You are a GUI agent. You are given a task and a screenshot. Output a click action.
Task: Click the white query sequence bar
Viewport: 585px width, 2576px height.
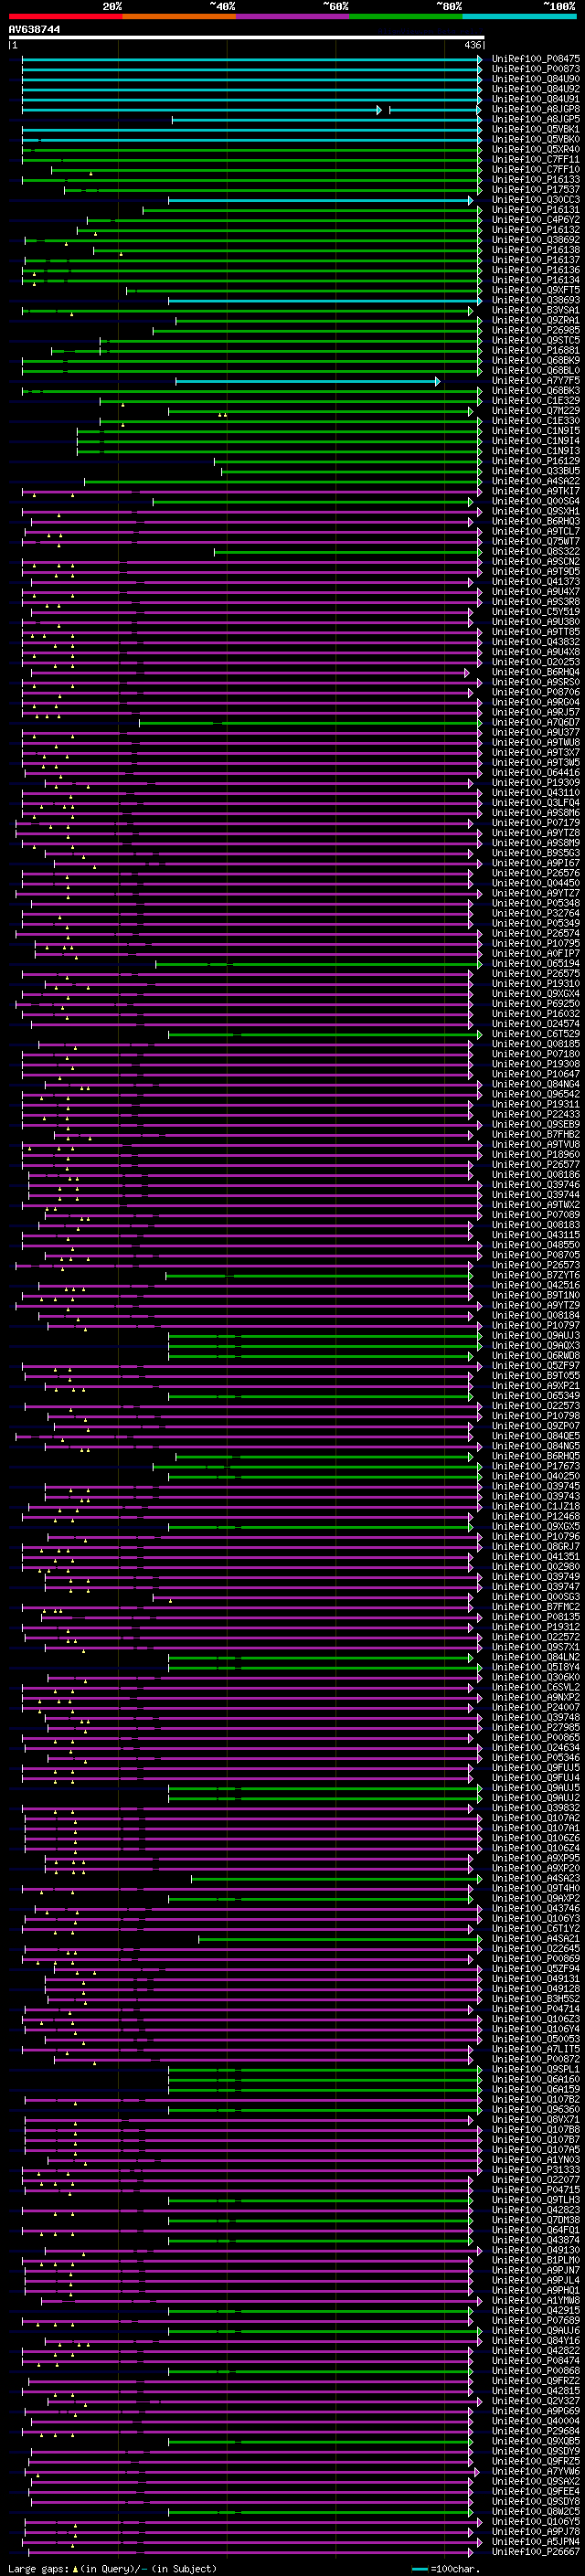(x=247, y=37)
